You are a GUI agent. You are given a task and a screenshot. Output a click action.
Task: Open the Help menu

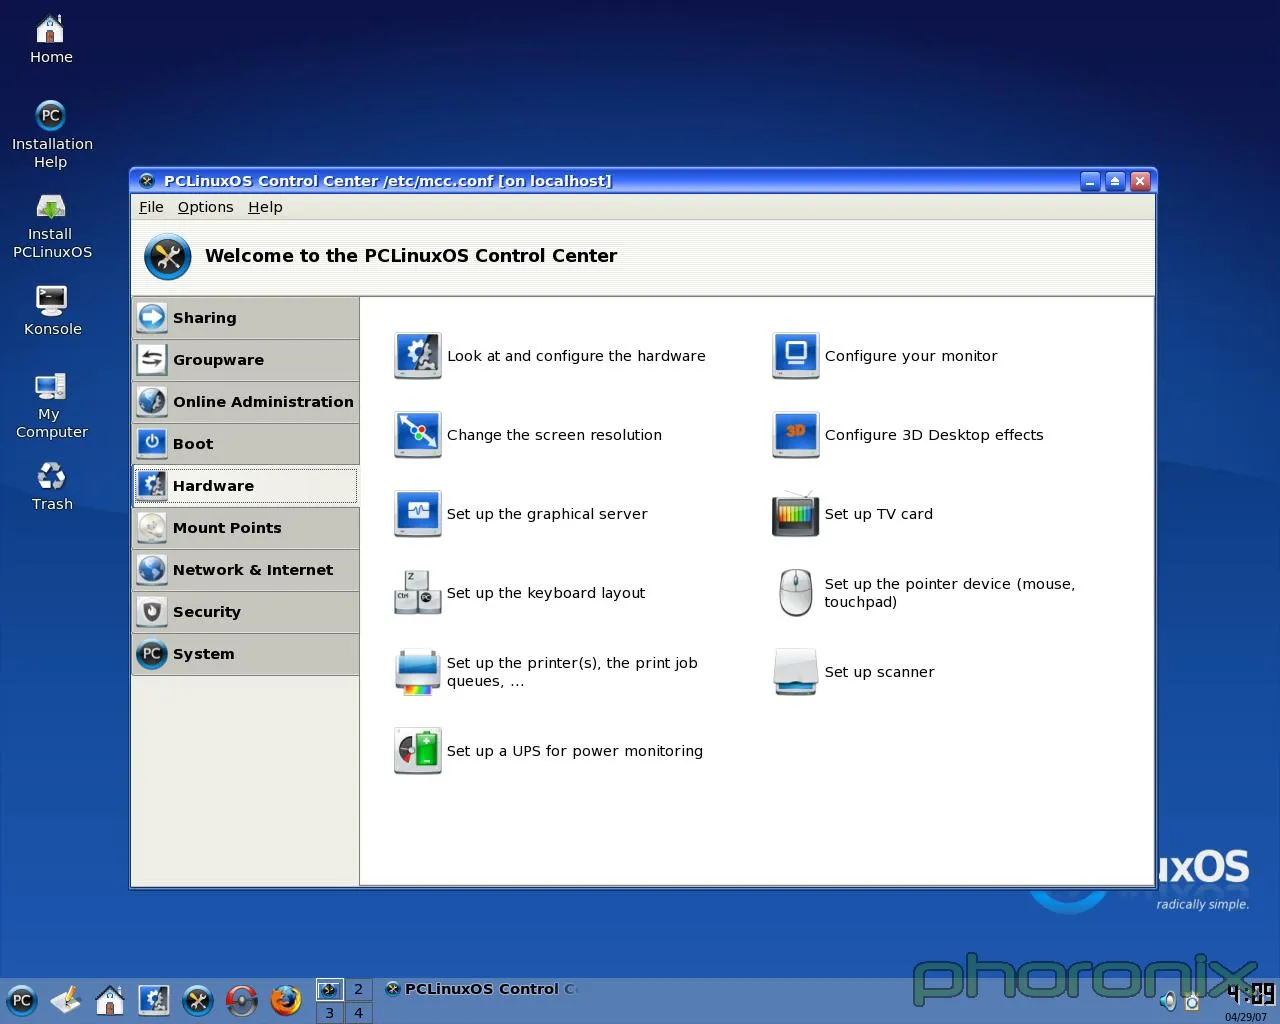[x=265, y=207]
